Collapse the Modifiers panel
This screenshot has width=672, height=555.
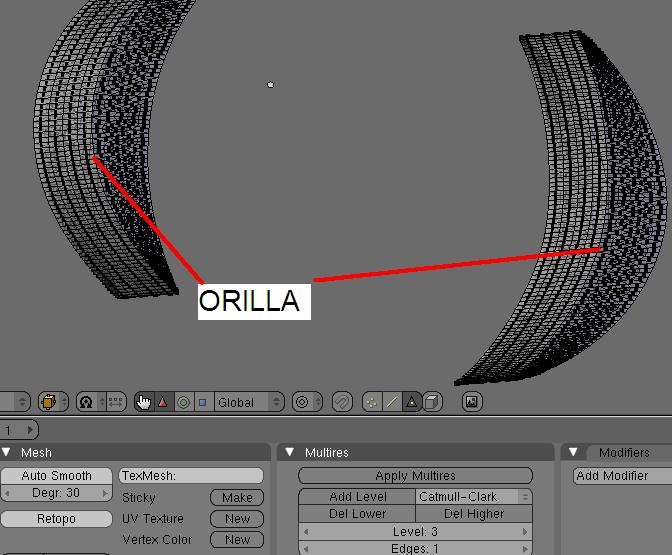point(573,452)
